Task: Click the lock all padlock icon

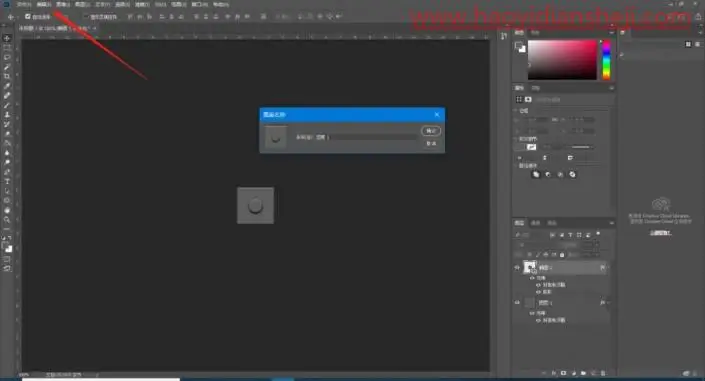Action: tap(562, 255)
